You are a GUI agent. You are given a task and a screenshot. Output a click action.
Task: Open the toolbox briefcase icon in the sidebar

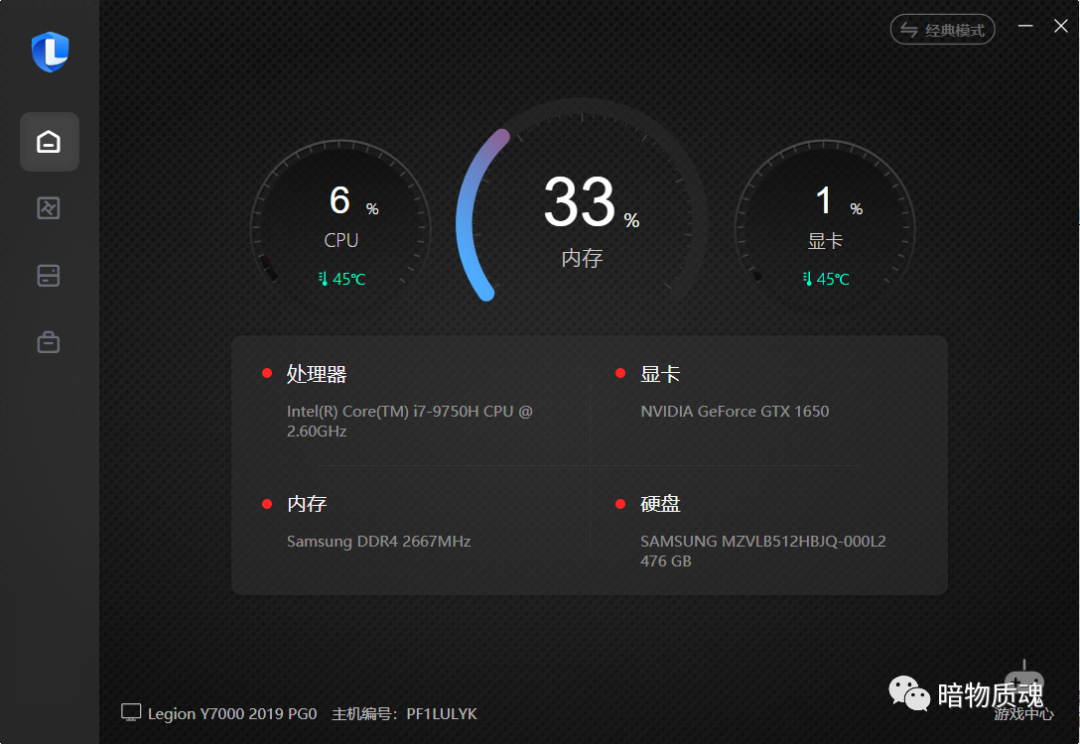[48, 342]
